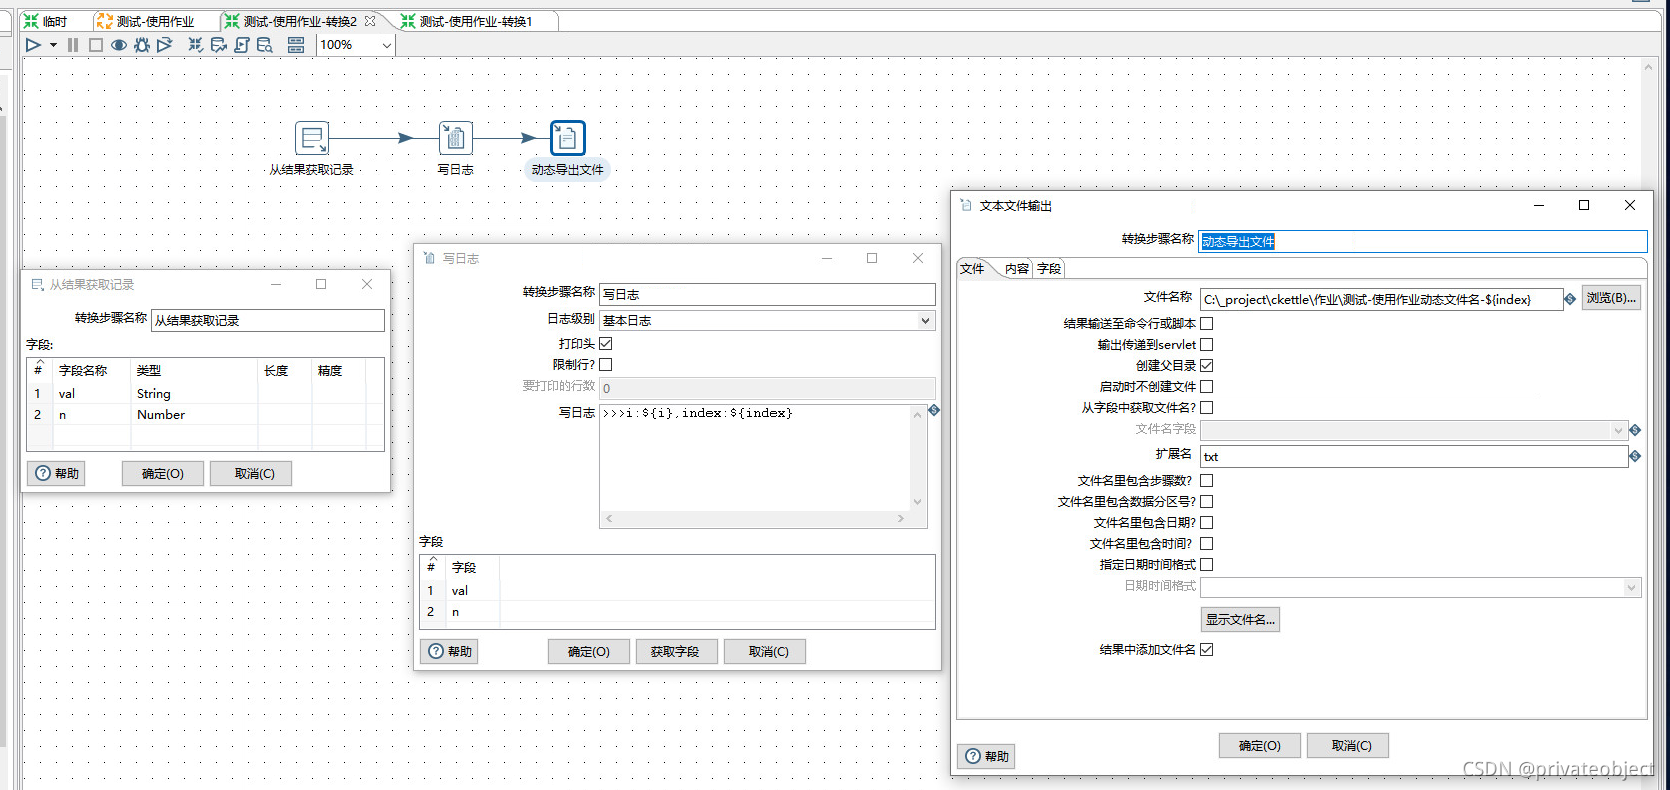Image resolution: width=1670 pixels, height=790 pixels.
Task: Confirm 文本文件输出 dialog with 确定(O)
Action: click(1260, 745)
